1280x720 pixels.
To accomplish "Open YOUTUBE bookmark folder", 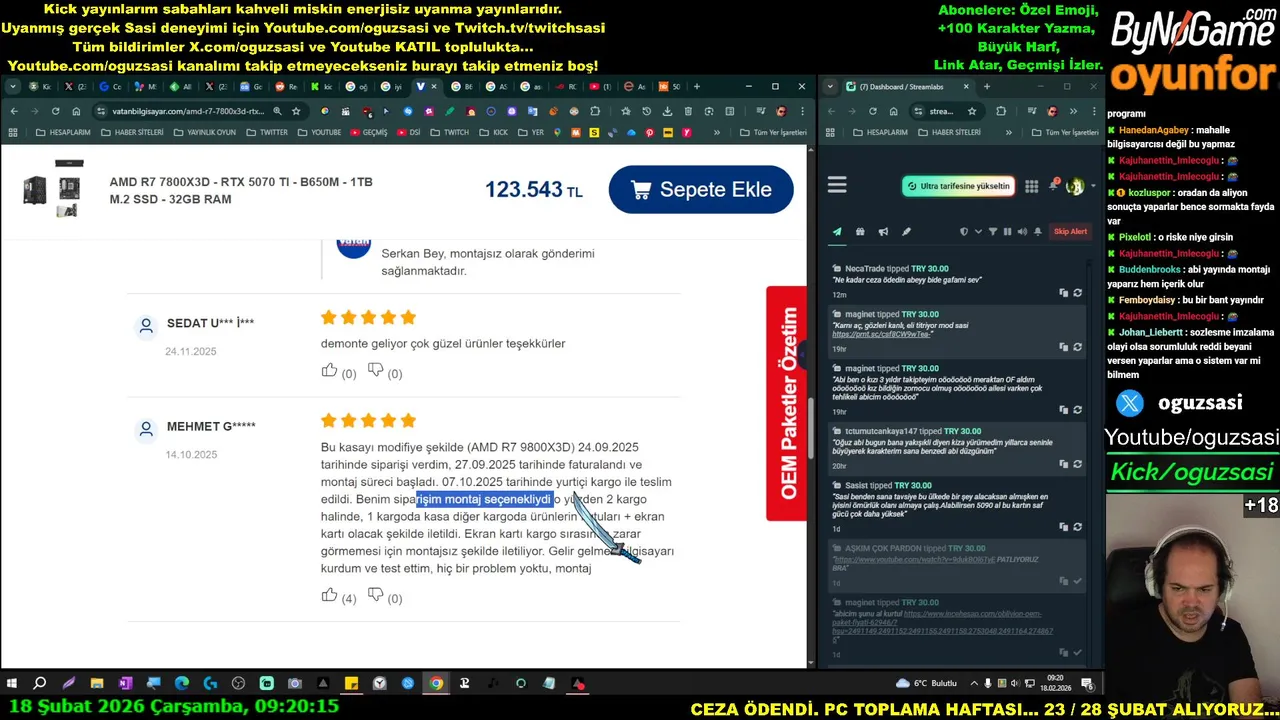I will [x=319, y=132].
